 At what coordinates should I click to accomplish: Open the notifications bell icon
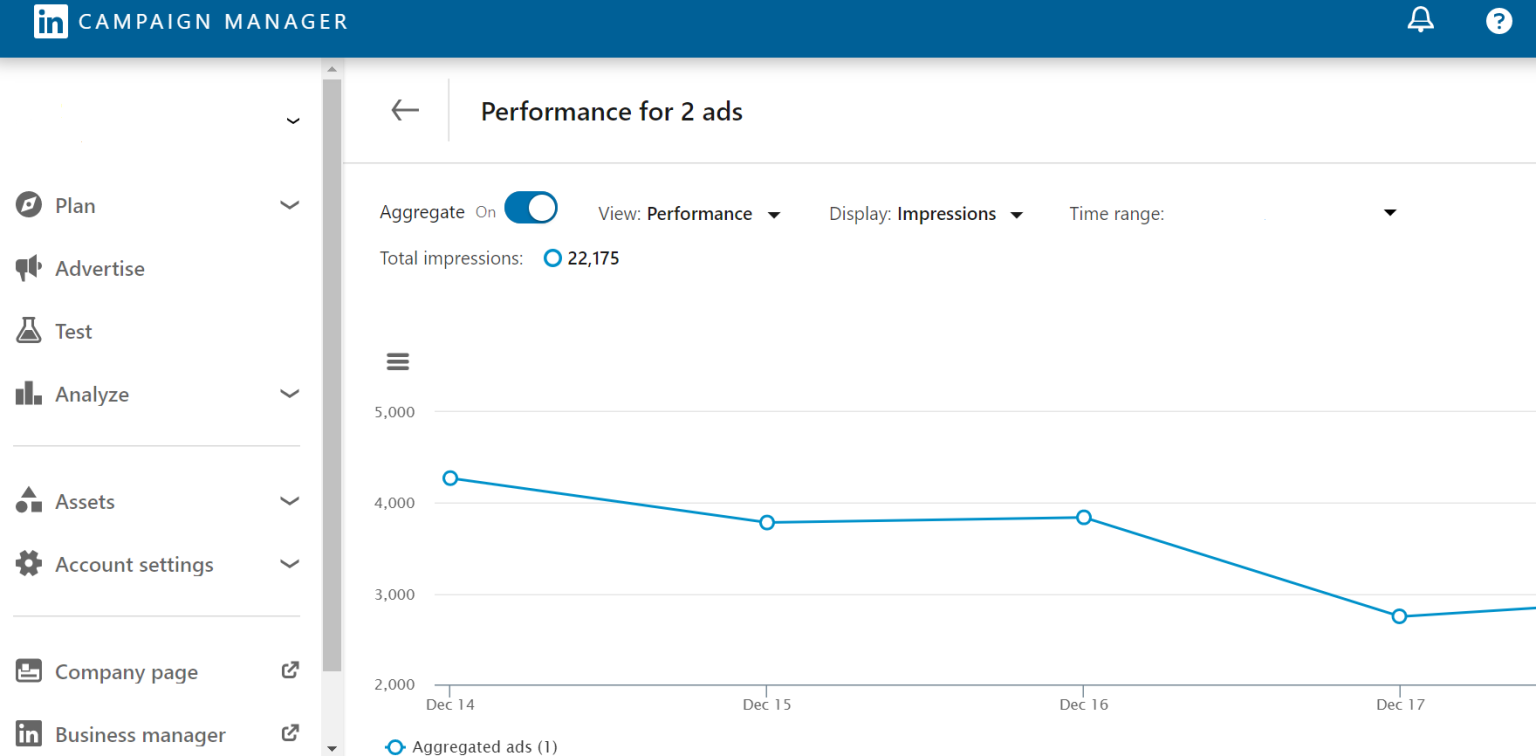click(1420, 19)
